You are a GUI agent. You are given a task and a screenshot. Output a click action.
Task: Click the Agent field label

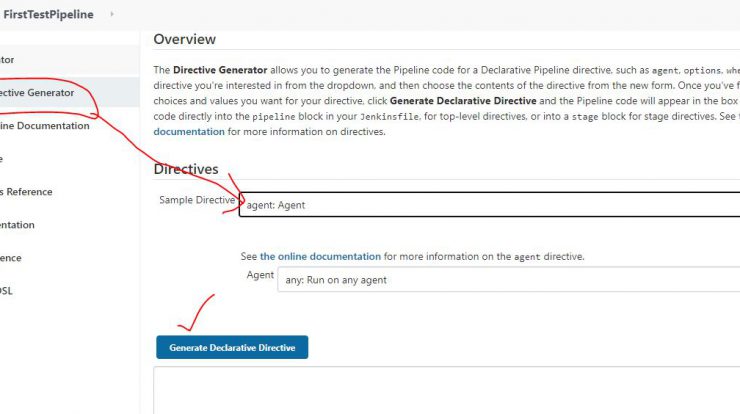(260, 275)
